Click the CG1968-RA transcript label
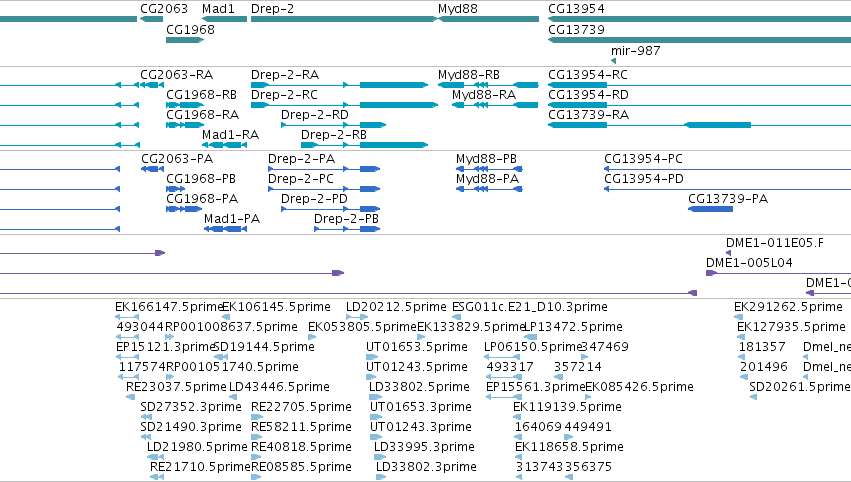Screen dimensions: 851x482 tap(202, 115)
